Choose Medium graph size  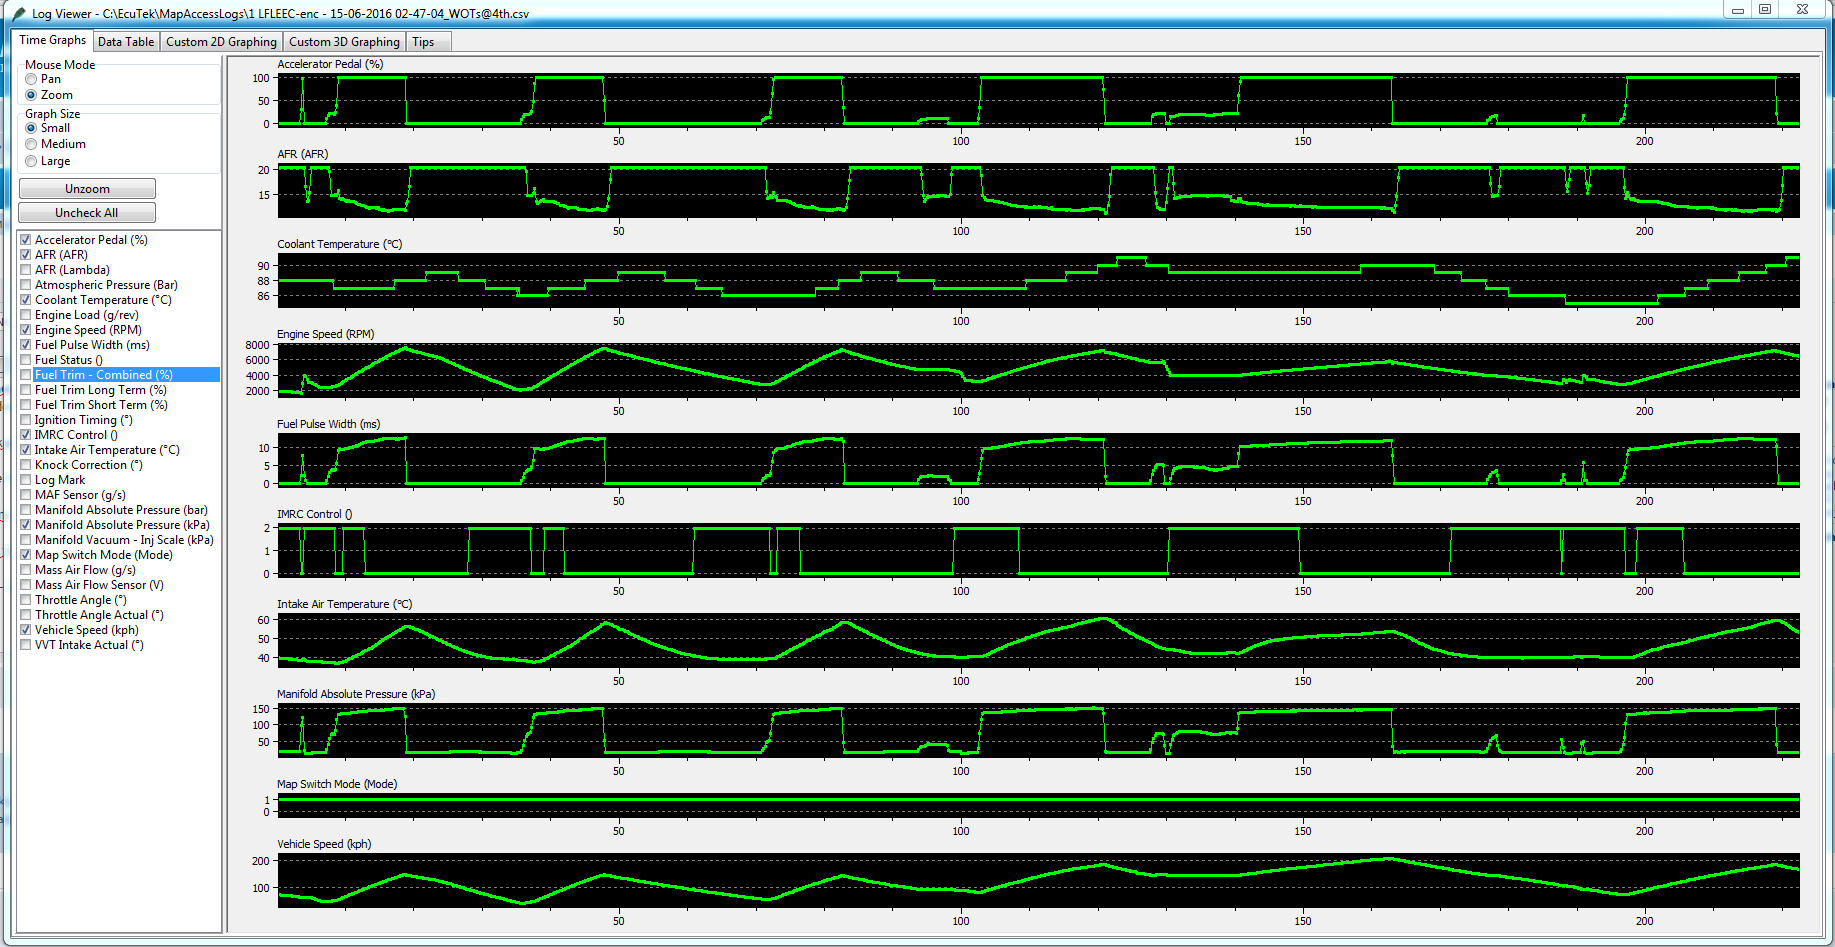31,144
